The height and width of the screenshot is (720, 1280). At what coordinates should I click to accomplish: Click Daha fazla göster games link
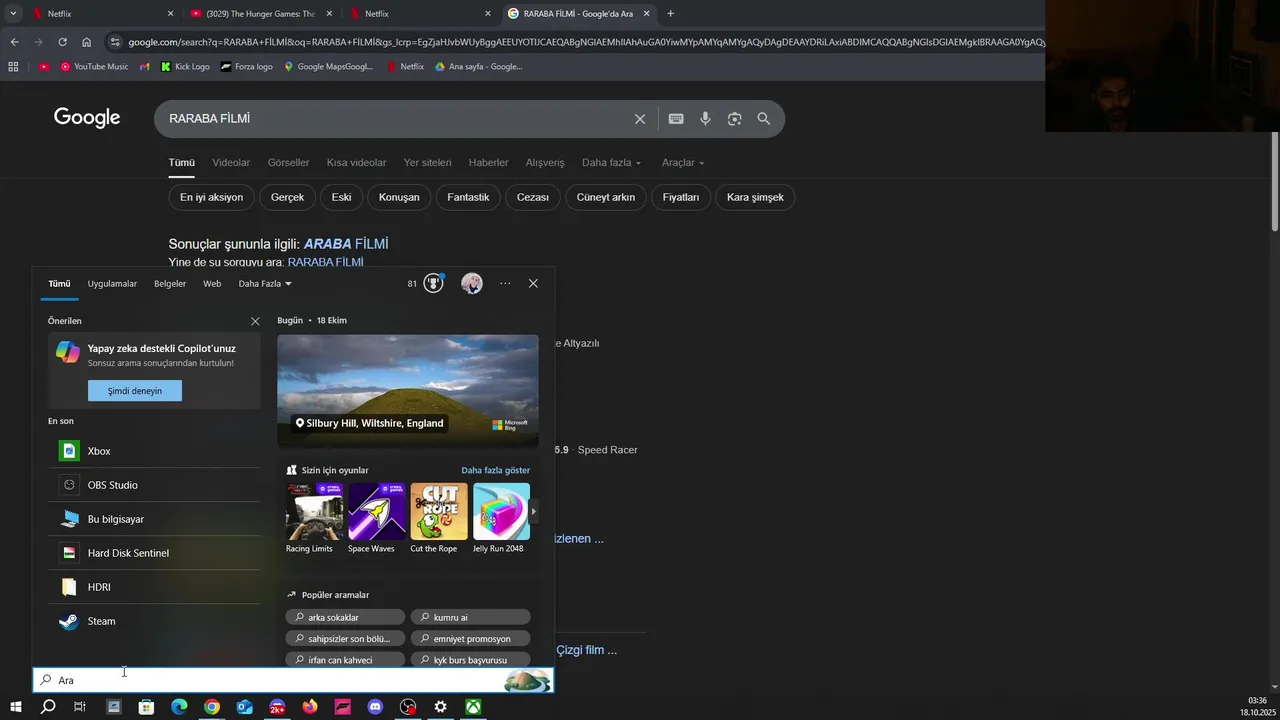[x=496, y=470]
